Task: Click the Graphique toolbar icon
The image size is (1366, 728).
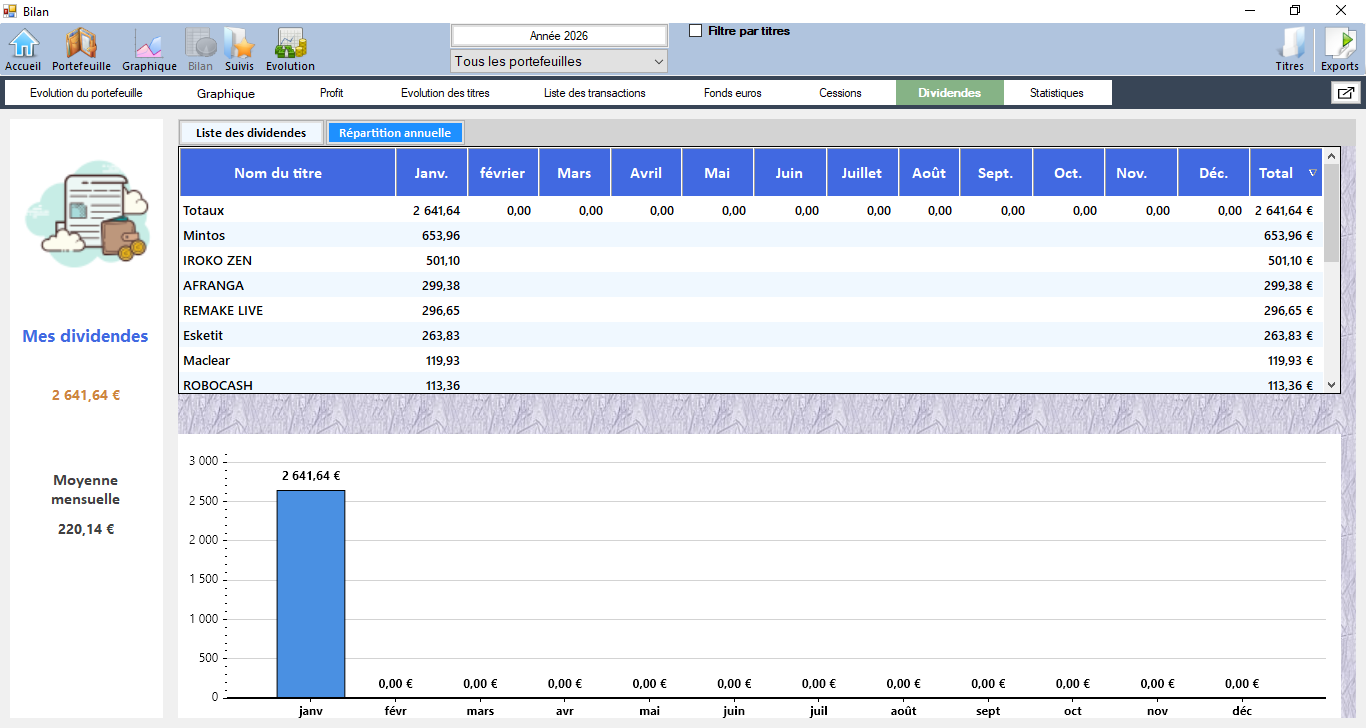Action: tap(149, 48)
